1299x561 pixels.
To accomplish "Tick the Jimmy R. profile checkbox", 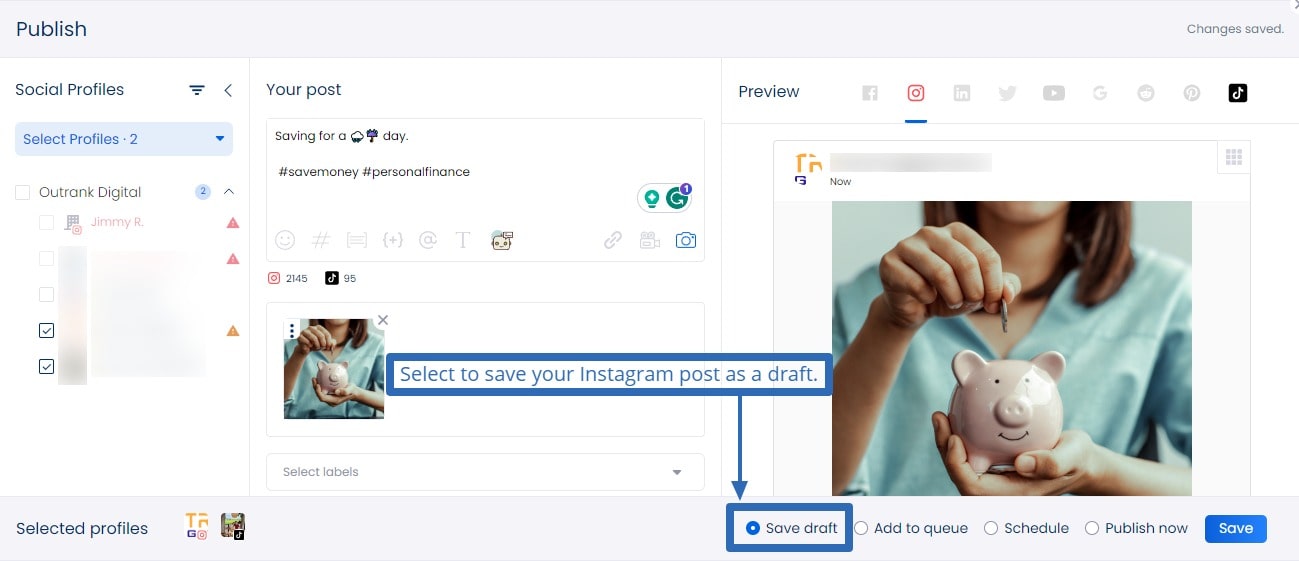I will pos(46,222).
